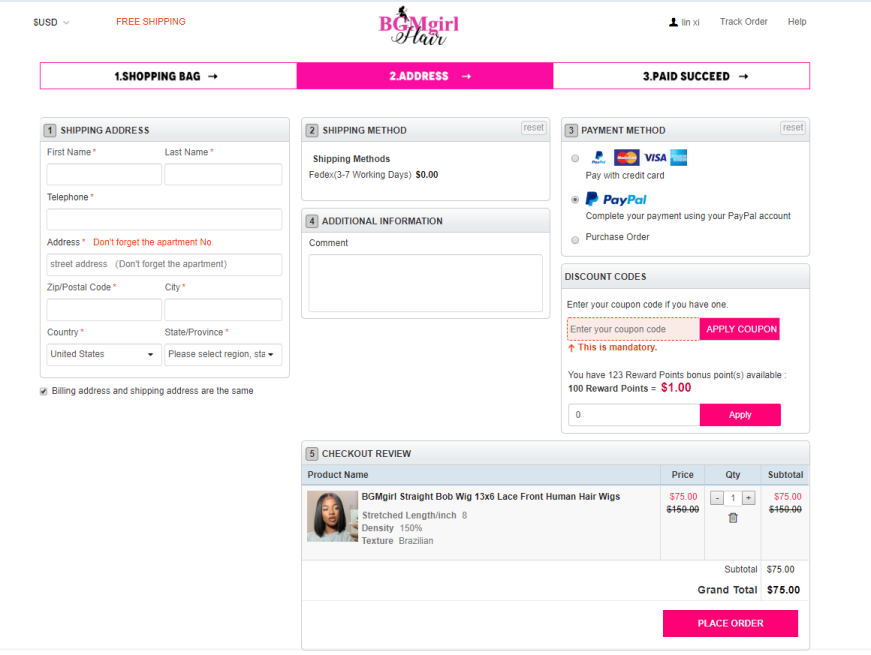Click the coupon code input field
The image size is (871, 655).
tap(633, 329)
